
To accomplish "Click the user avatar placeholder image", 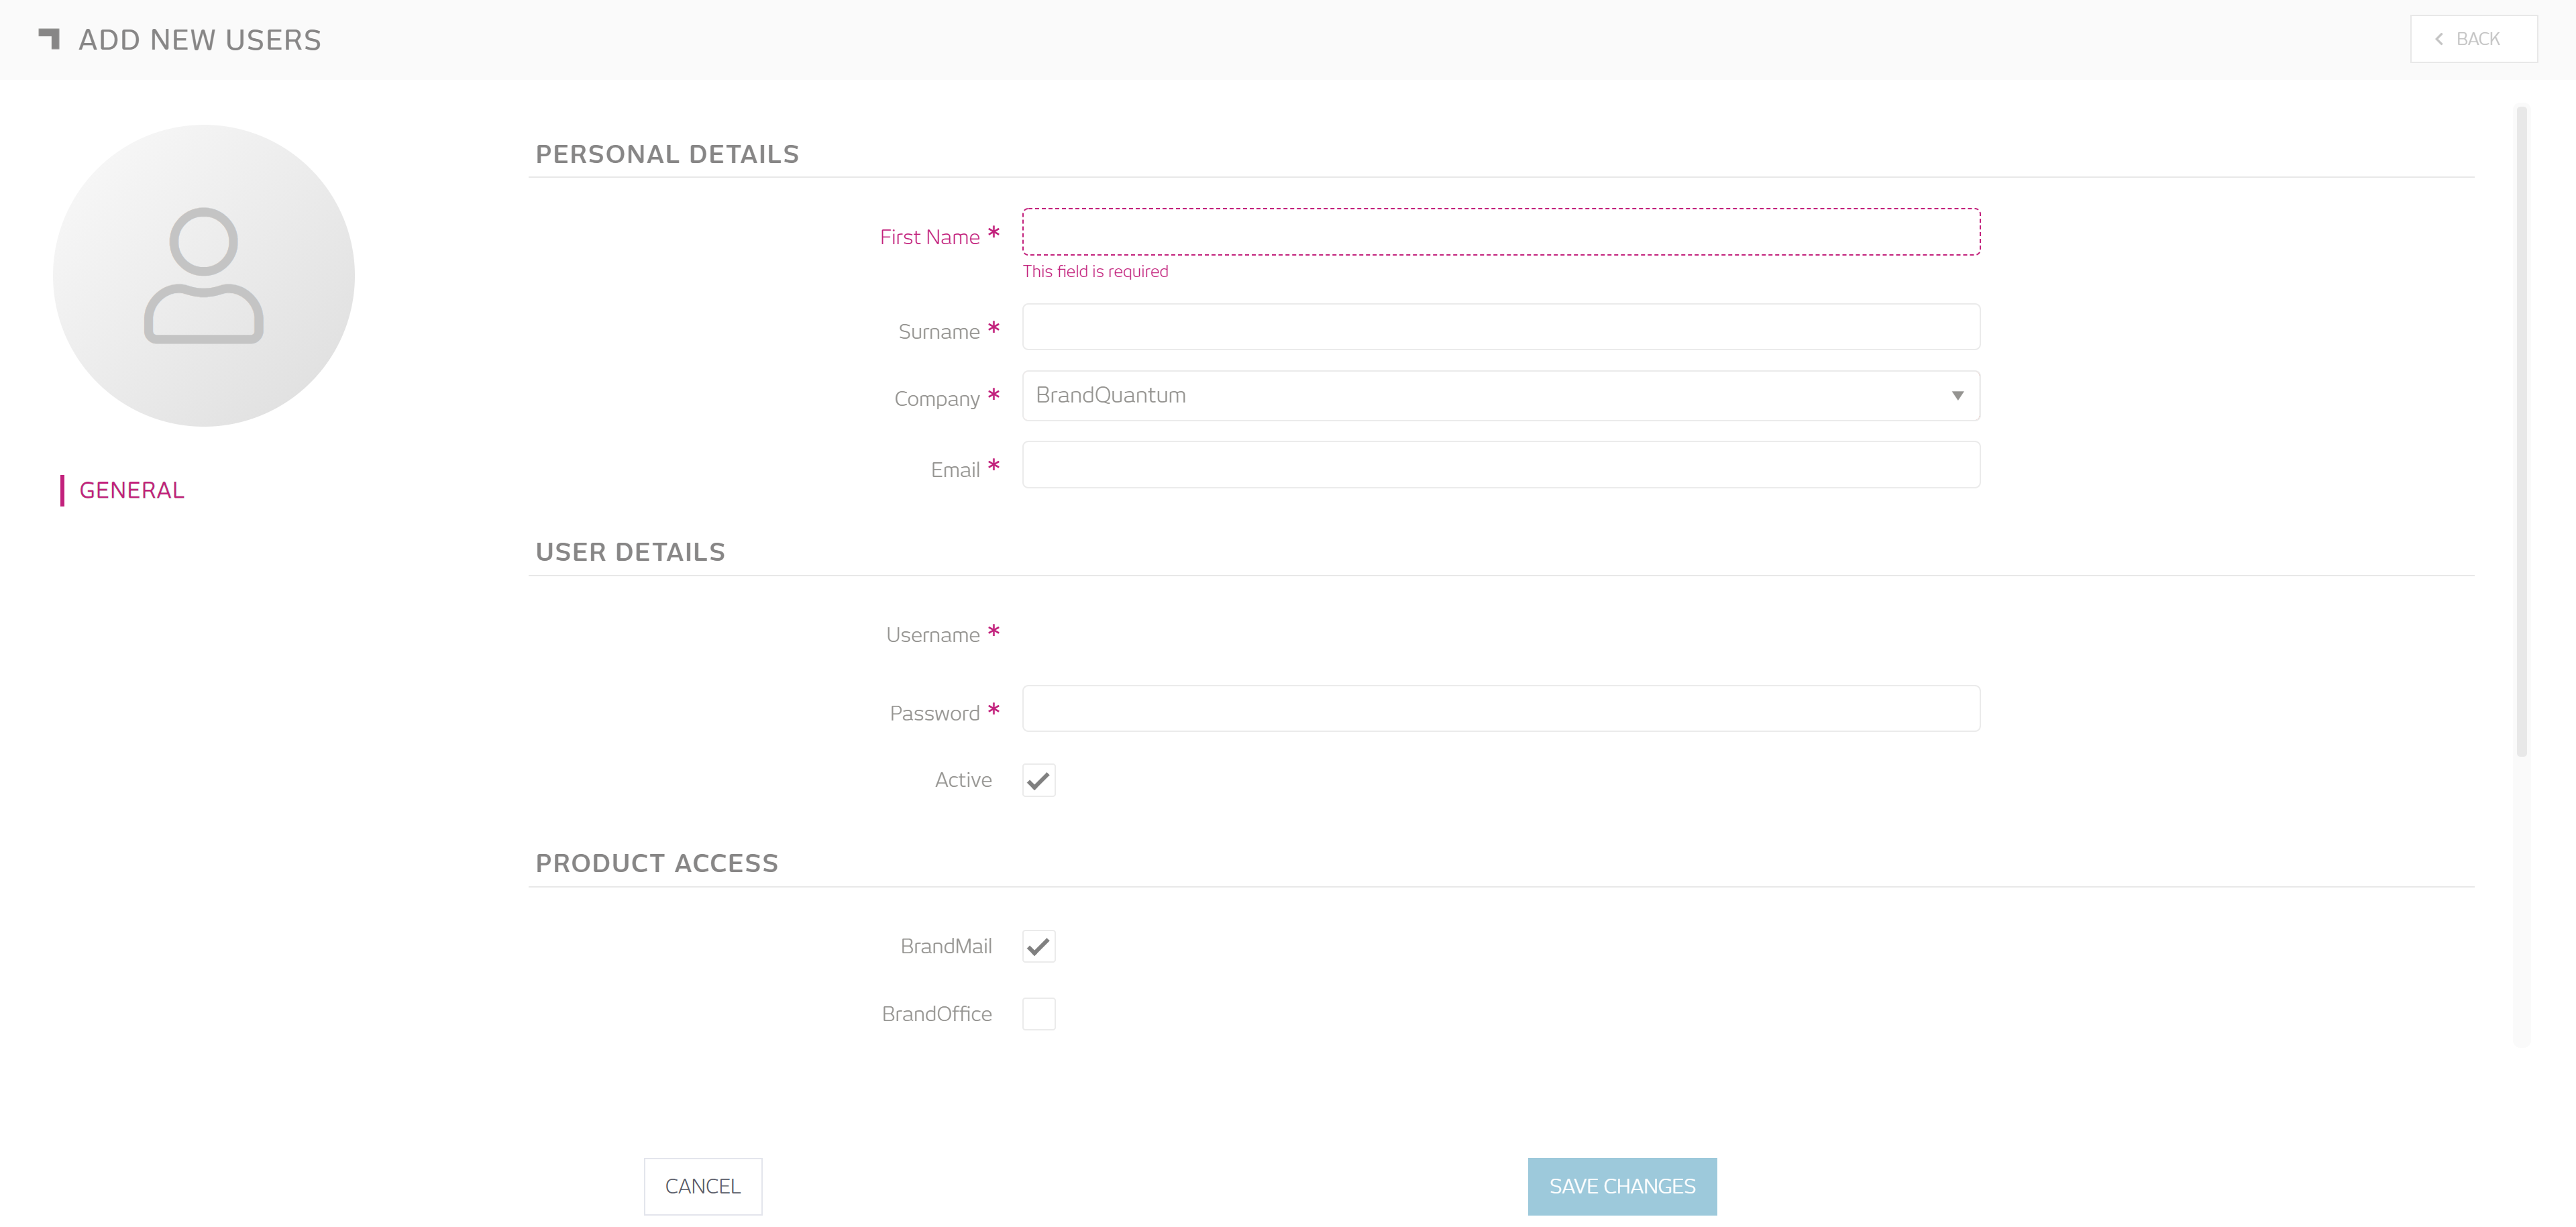I will tap(204, 275).
